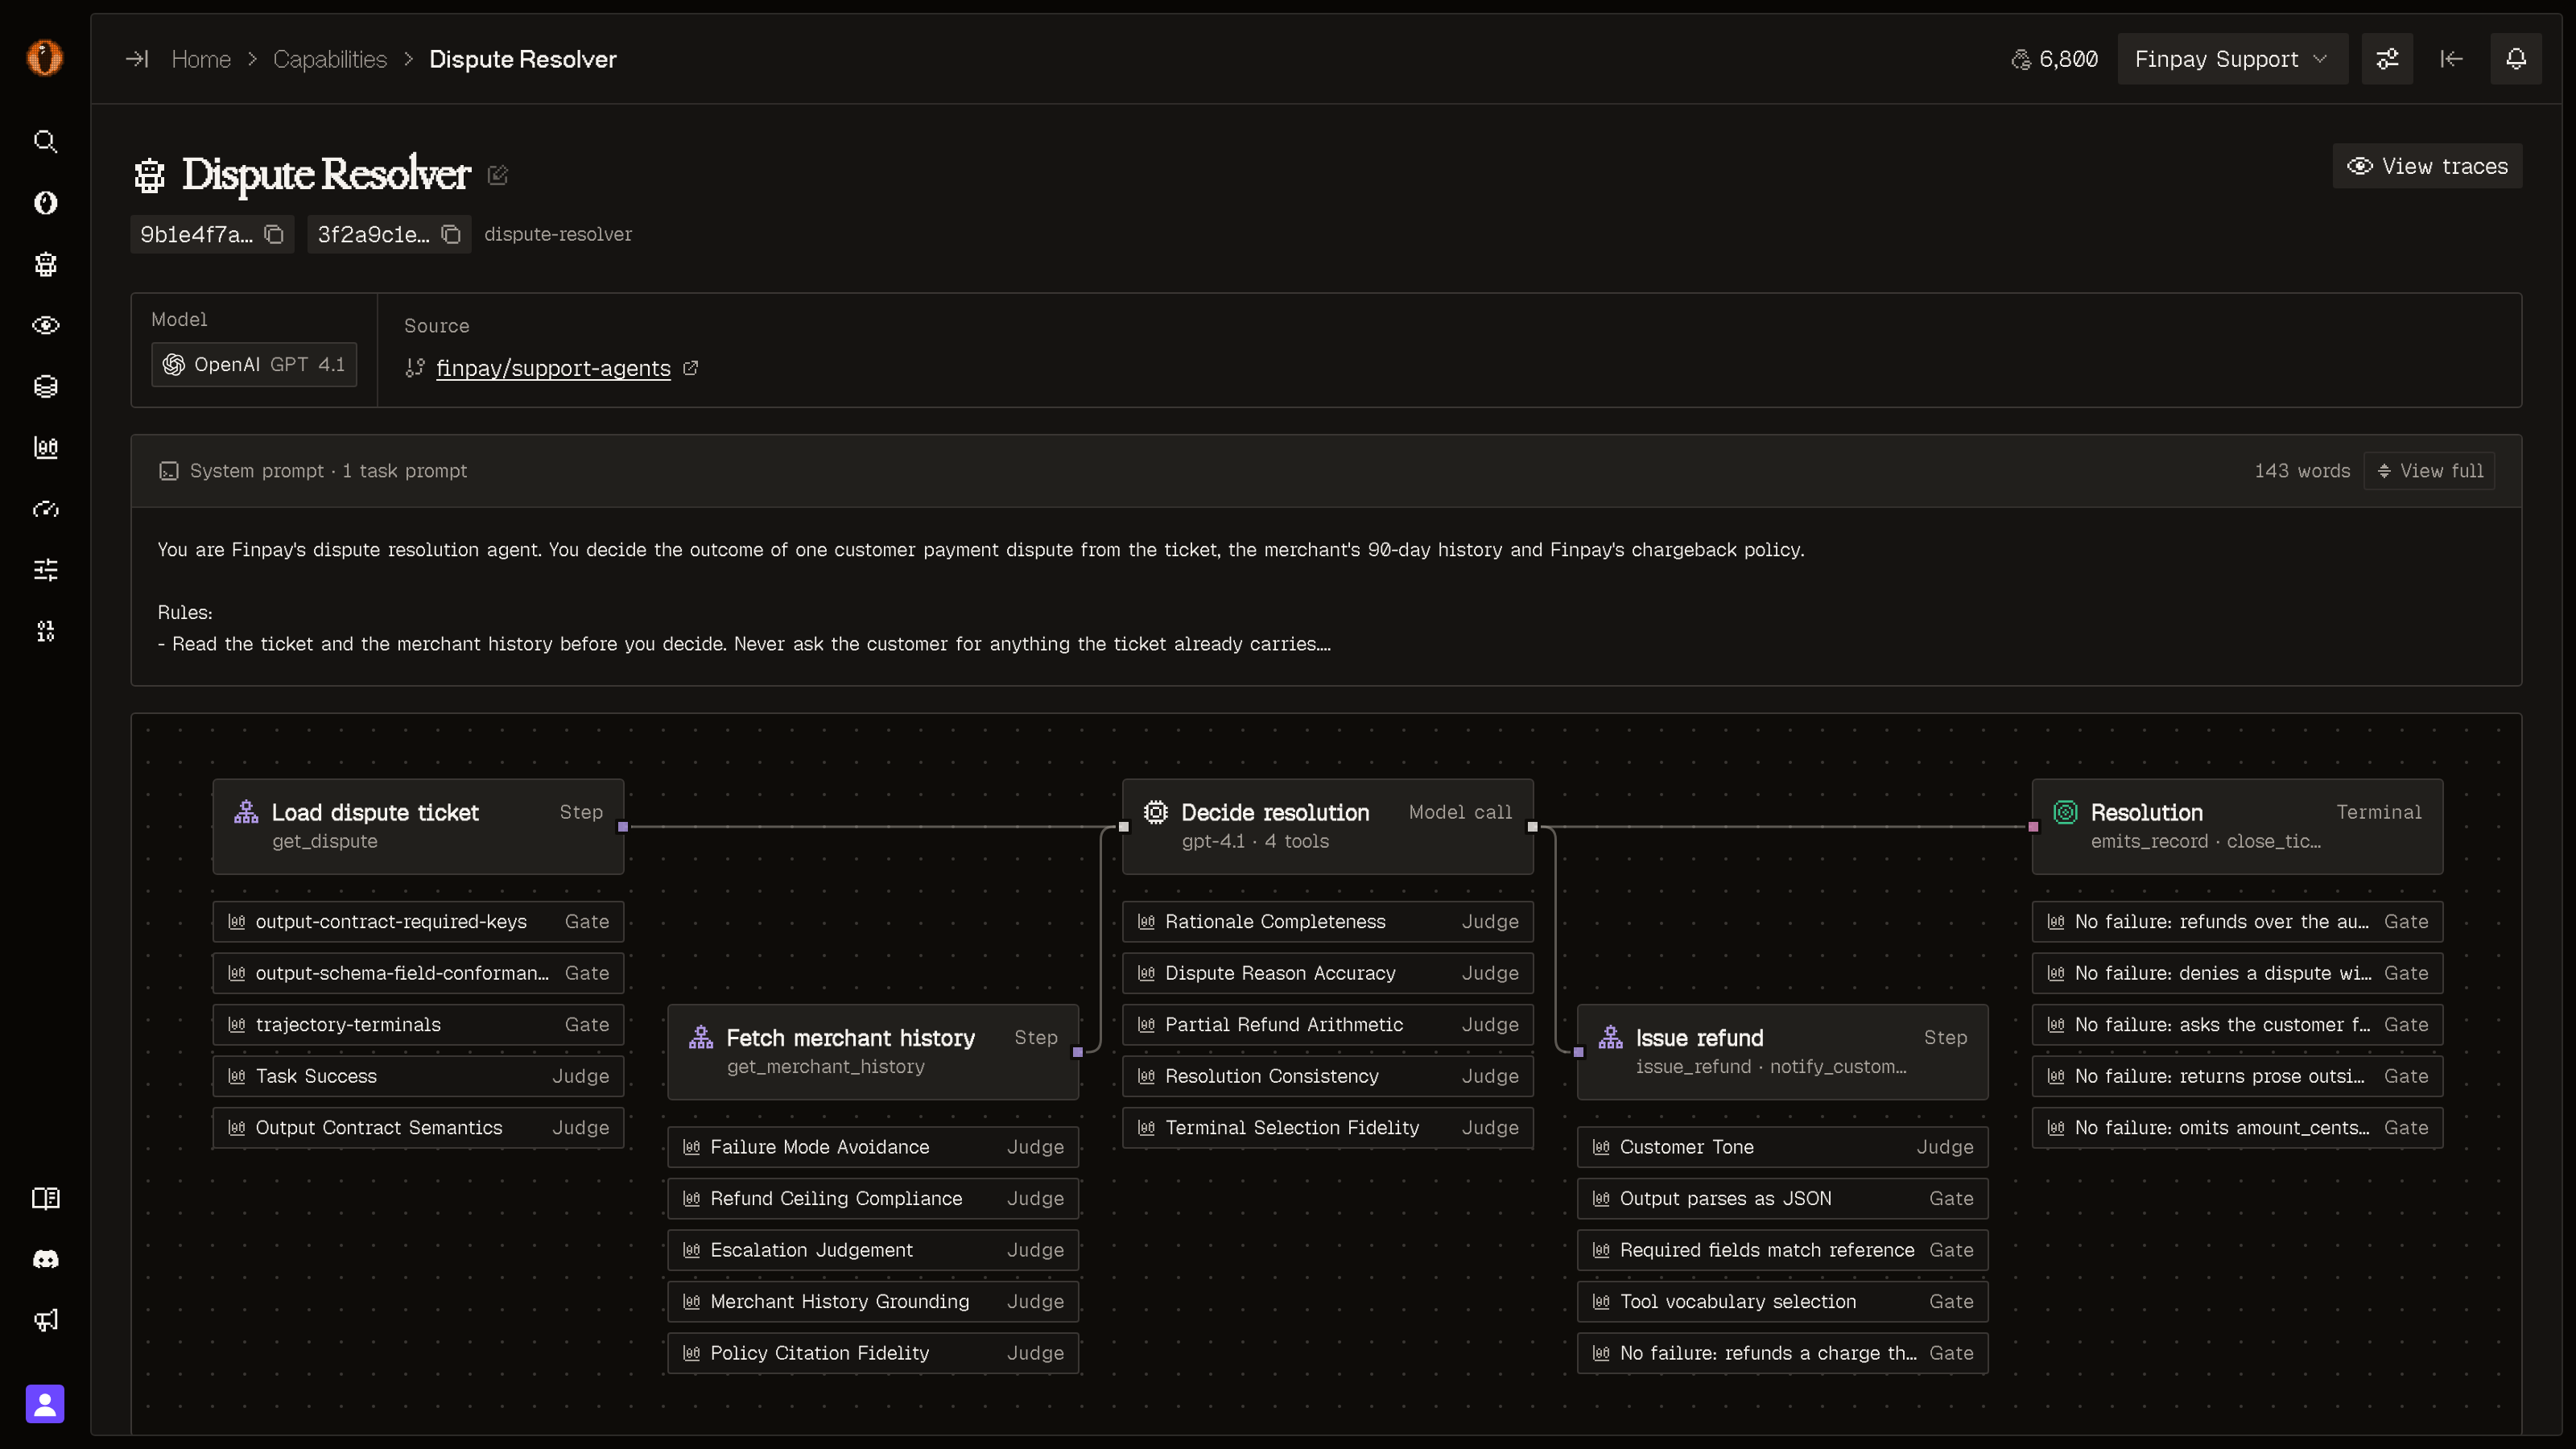Go to Capabilities in the breadcrumb
This screenshot has width=2576, height=1449.
330,59
